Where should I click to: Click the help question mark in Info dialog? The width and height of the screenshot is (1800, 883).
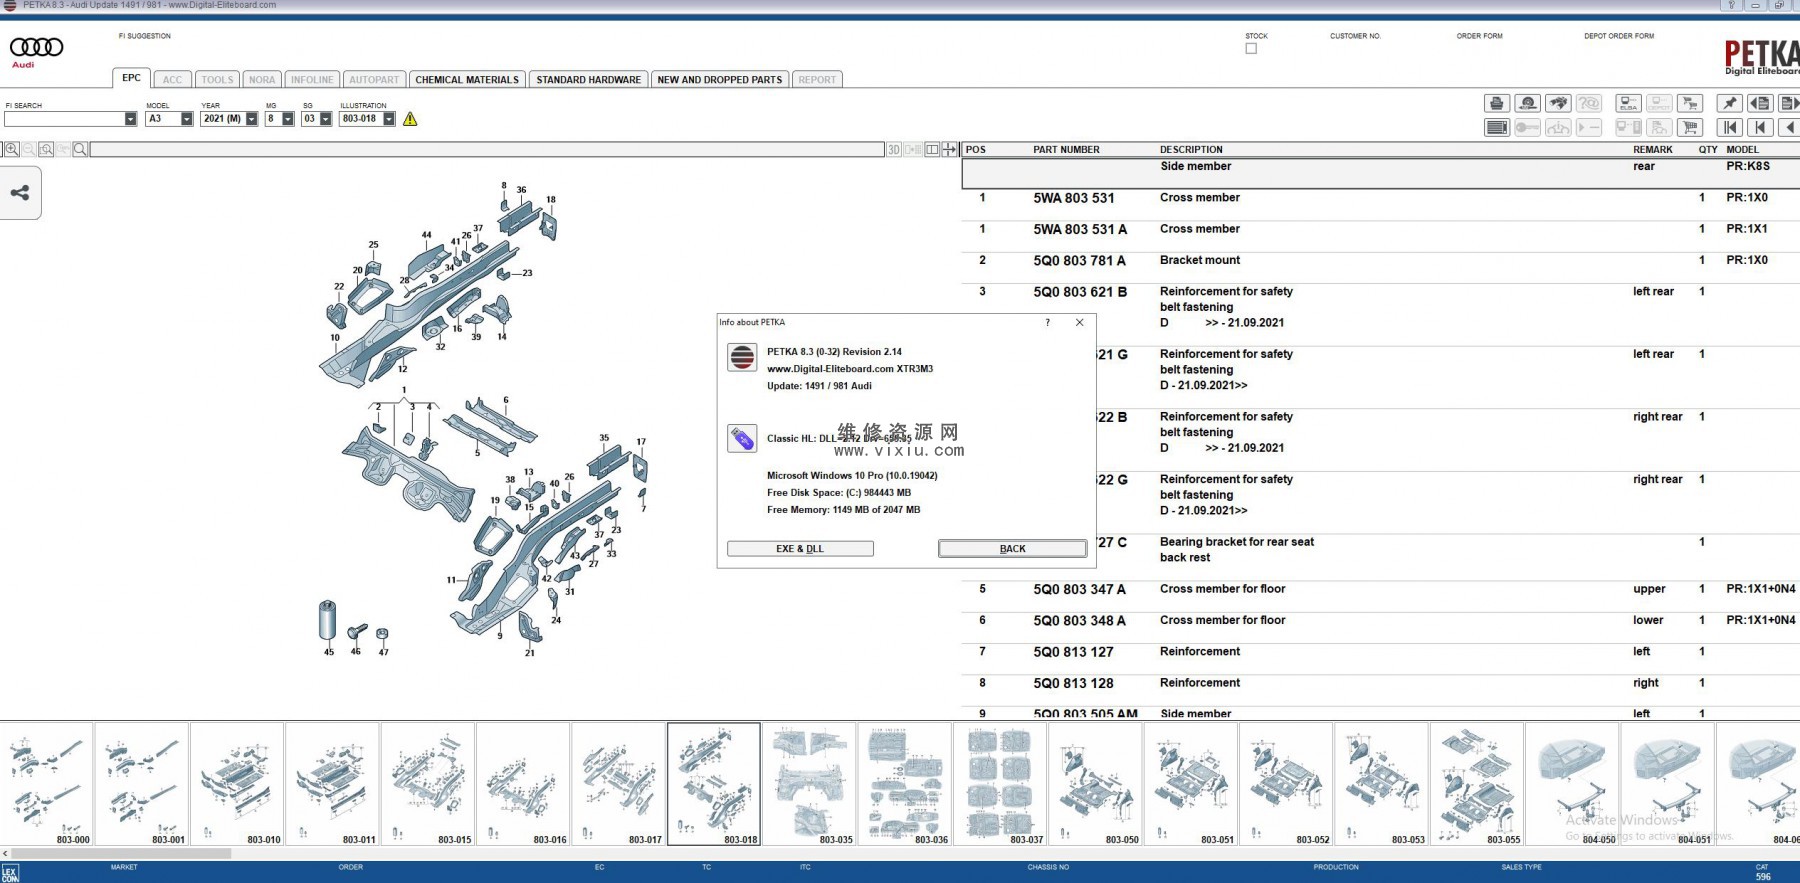[1048, 322]
